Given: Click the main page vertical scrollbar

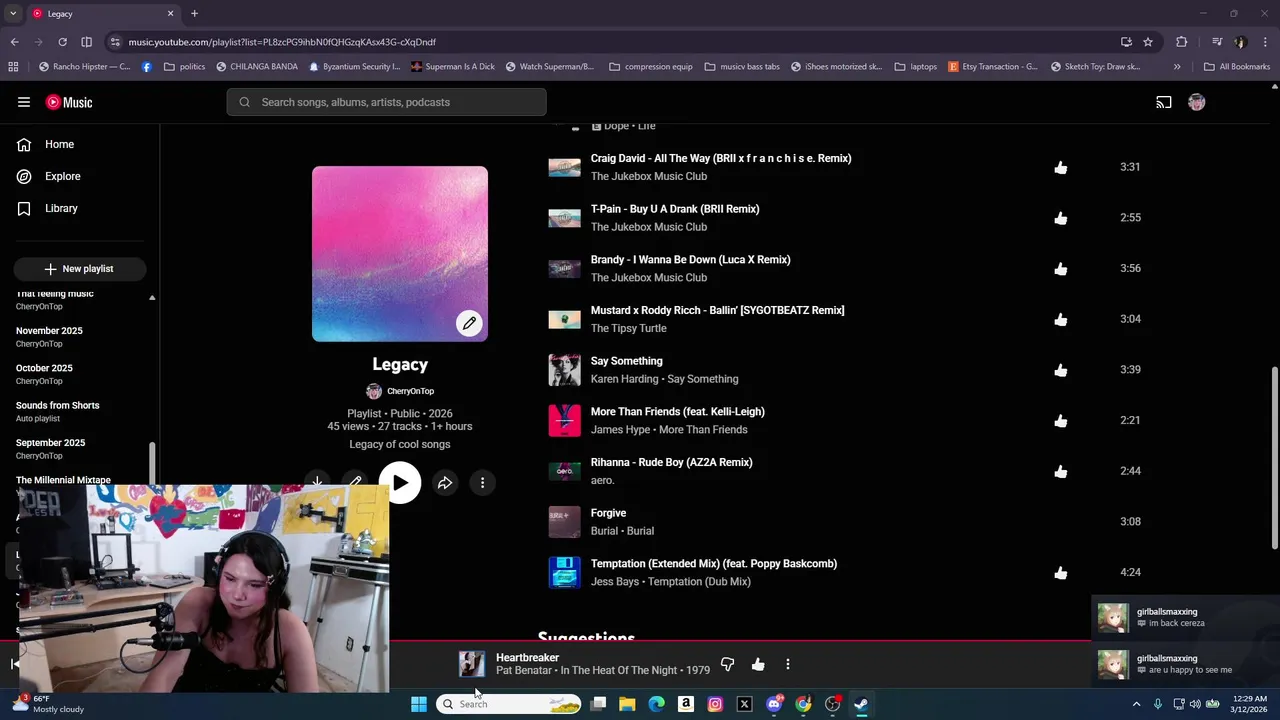Looking at the screenshot, I should 1275,457.
